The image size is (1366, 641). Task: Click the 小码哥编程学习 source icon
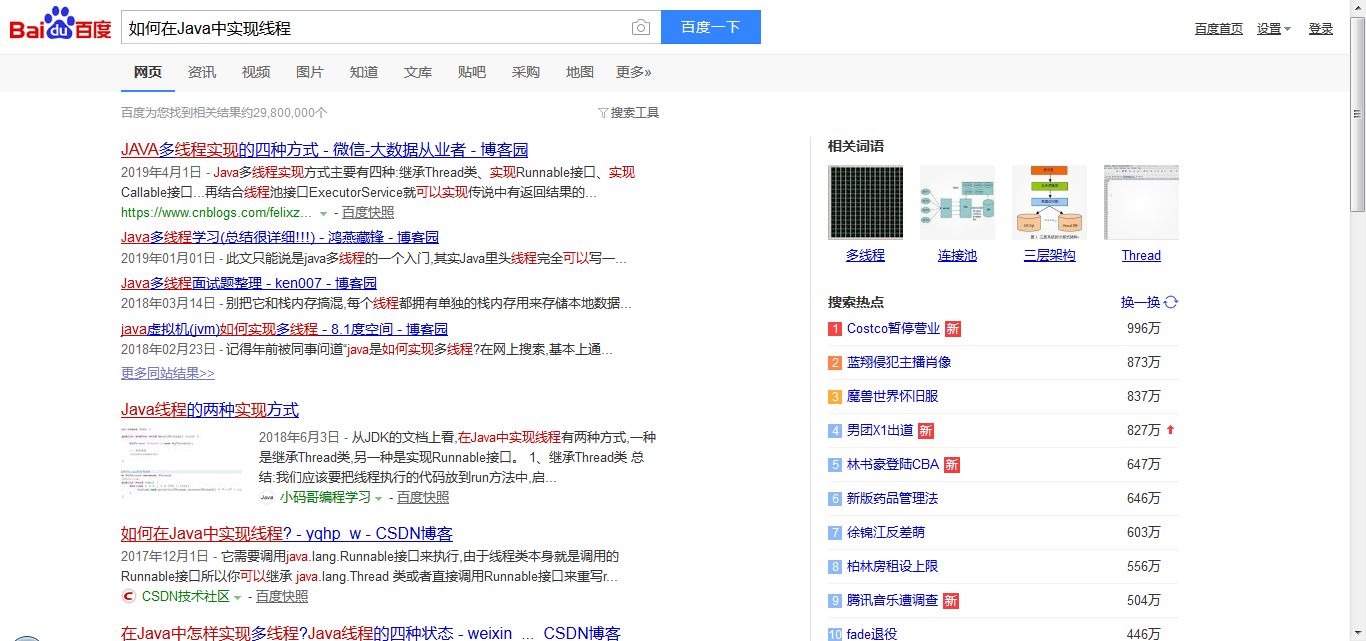coord(267,497)
